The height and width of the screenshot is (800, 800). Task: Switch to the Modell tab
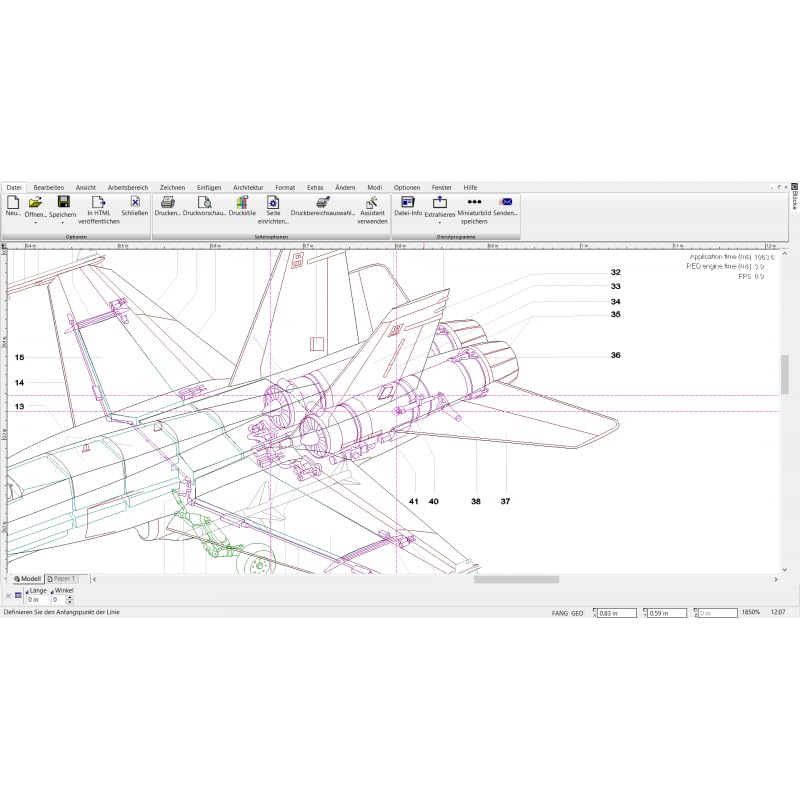tap(28, 579)
